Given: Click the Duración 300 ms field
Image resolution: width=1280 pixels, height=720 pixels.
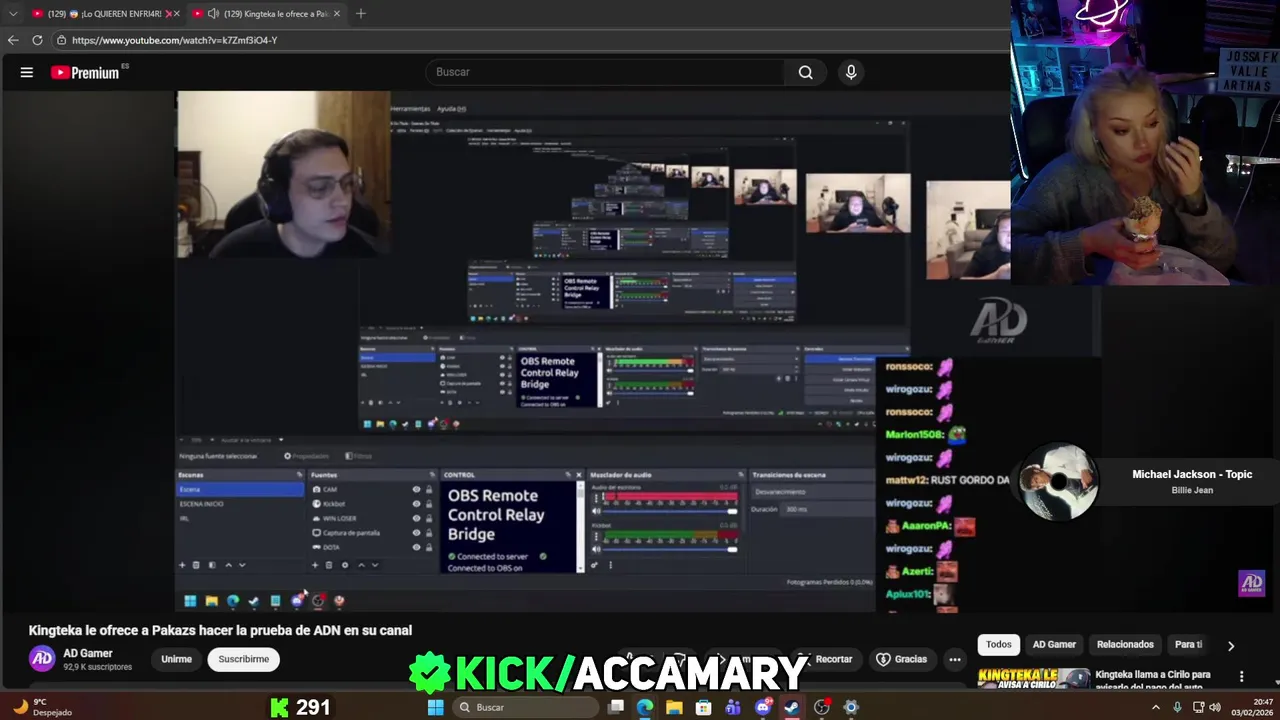Looking at the screenshot, I should (828, 509).
